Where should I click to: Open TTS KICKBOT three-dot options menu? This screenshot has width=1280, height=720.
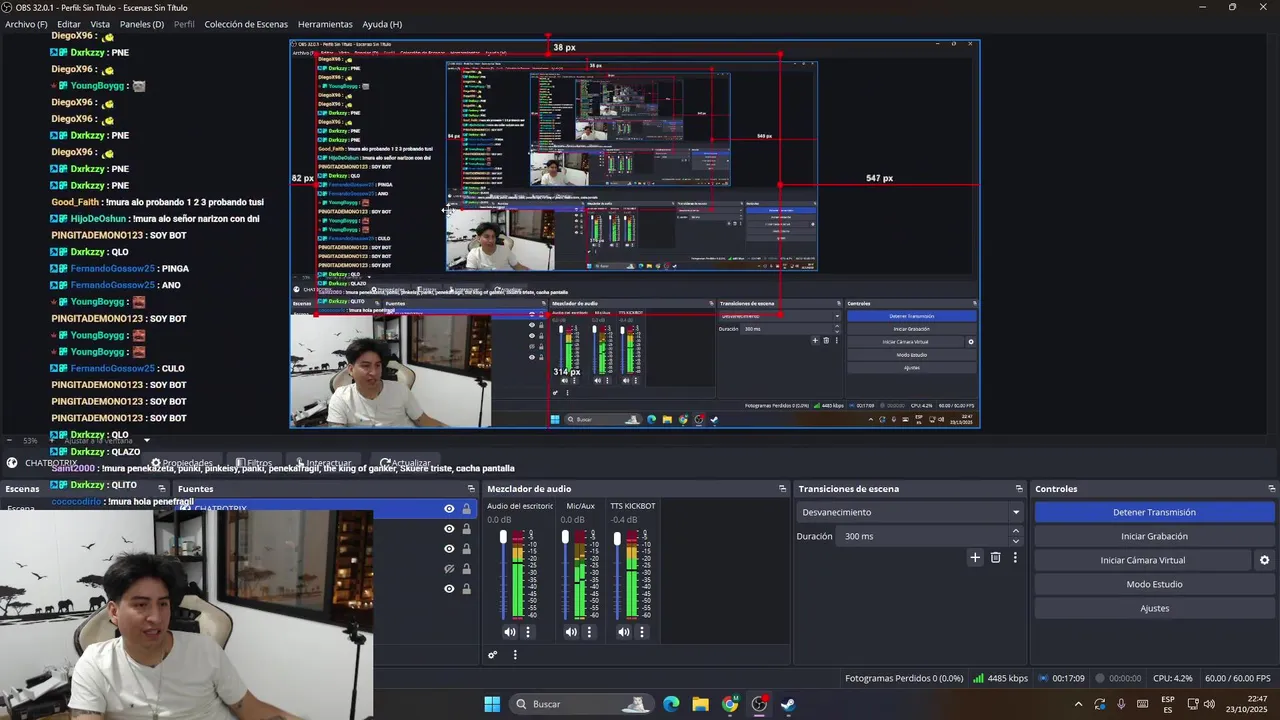pyautogui.click(x=641, y=632)
